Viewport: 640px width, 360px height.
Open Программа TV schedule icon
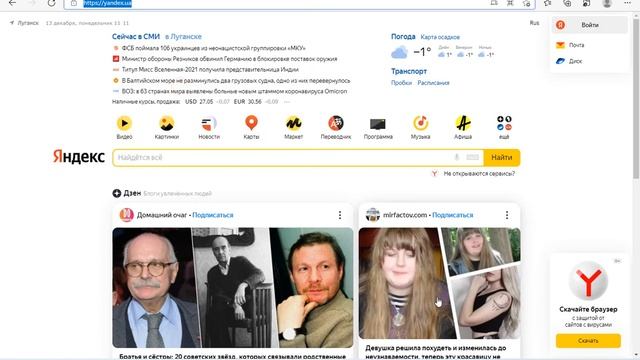[x=378, y=124]
